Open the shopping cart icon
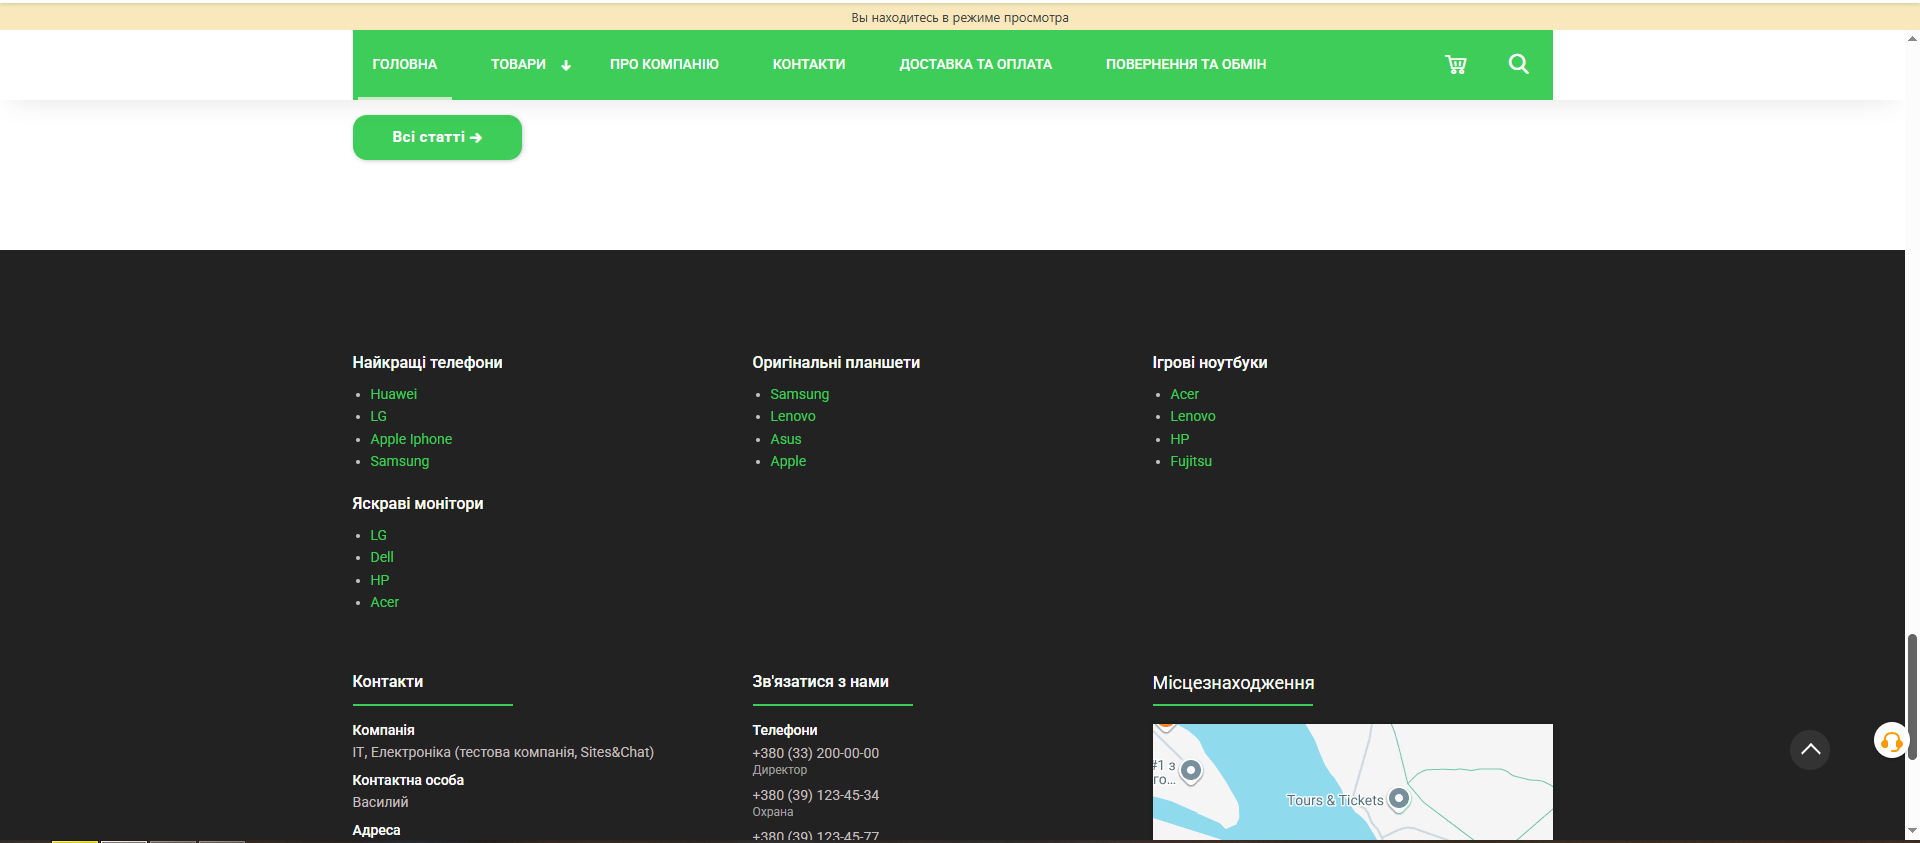Viewport: 1920px width, 843px height. [x=1455, y=65]
